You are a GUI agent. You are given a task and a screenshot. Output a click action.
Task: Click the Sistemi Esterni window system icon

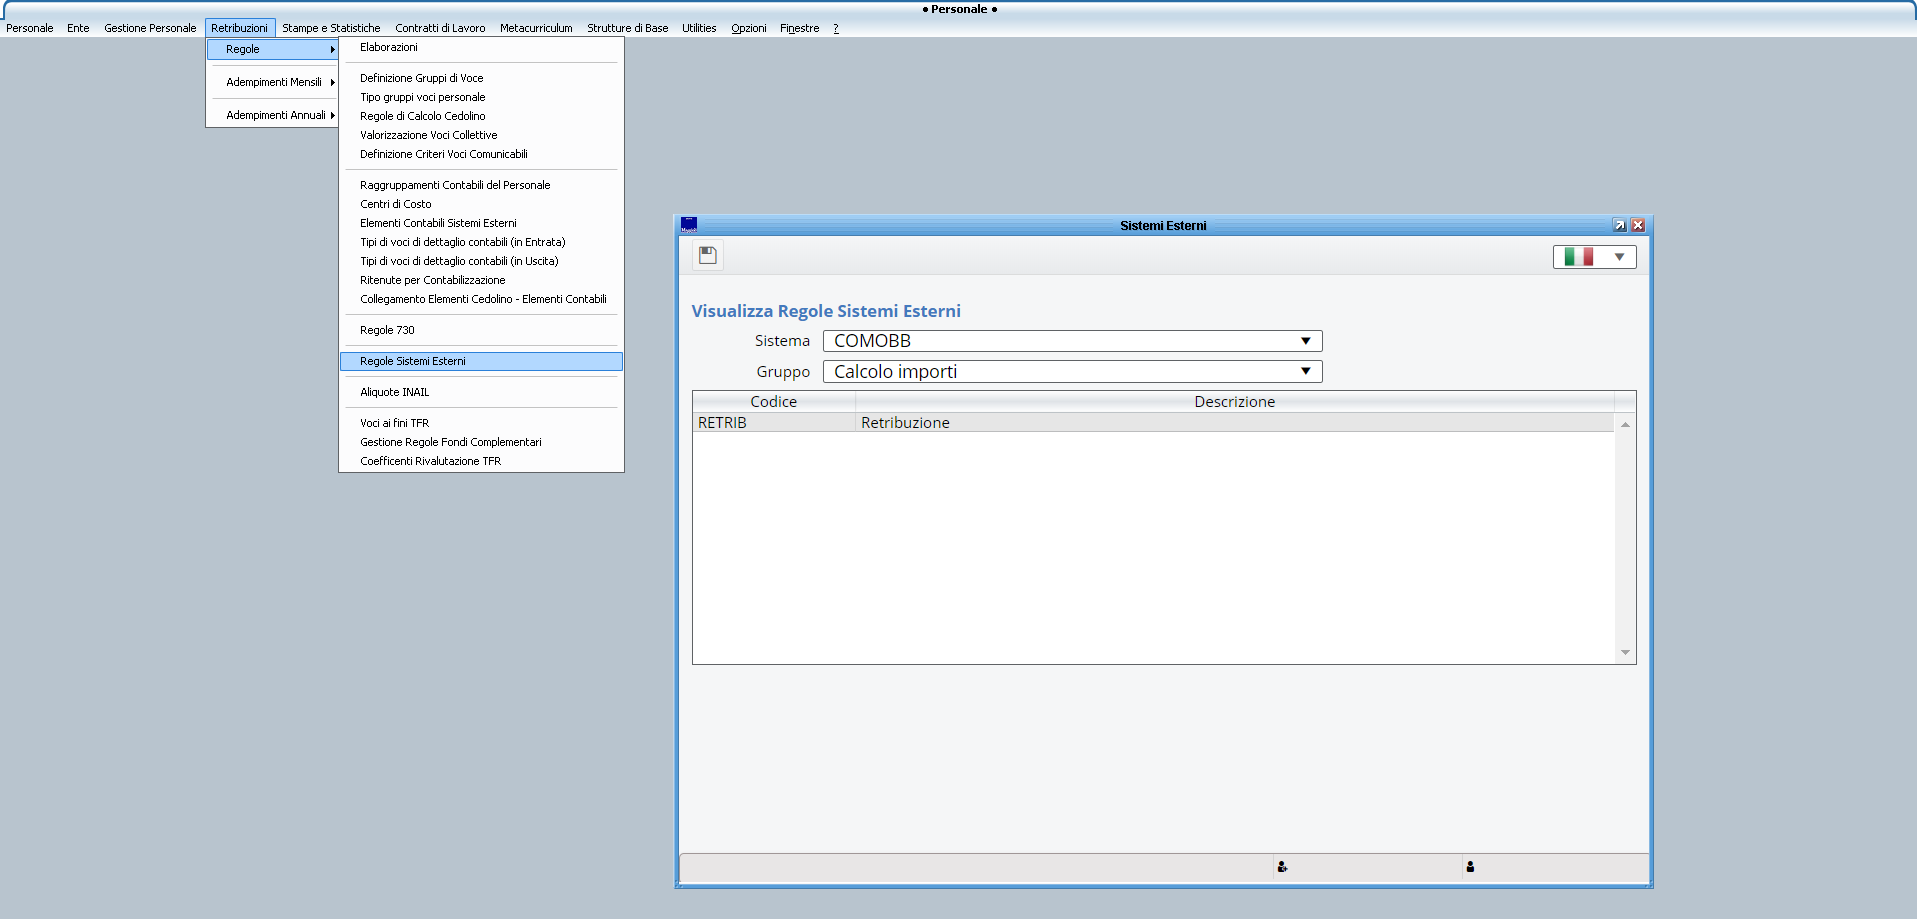(x=689, y=225)
